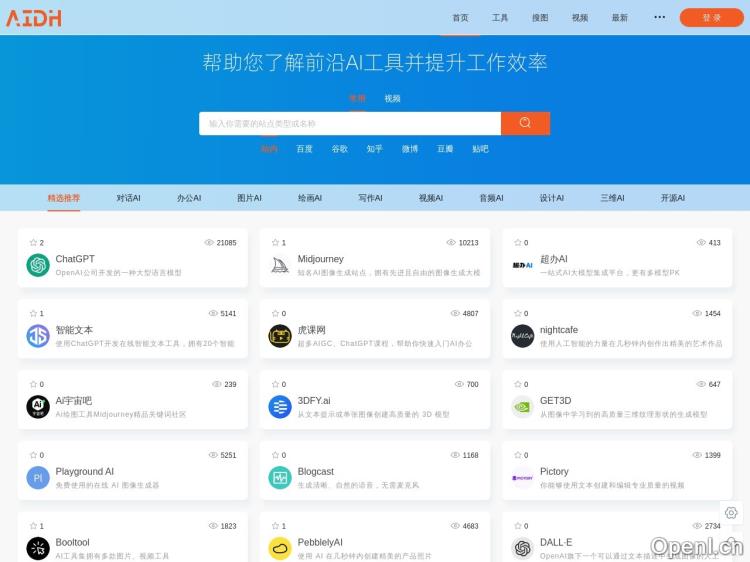Open the nightcafe title link
750x562 pixels.
(559, 330)
